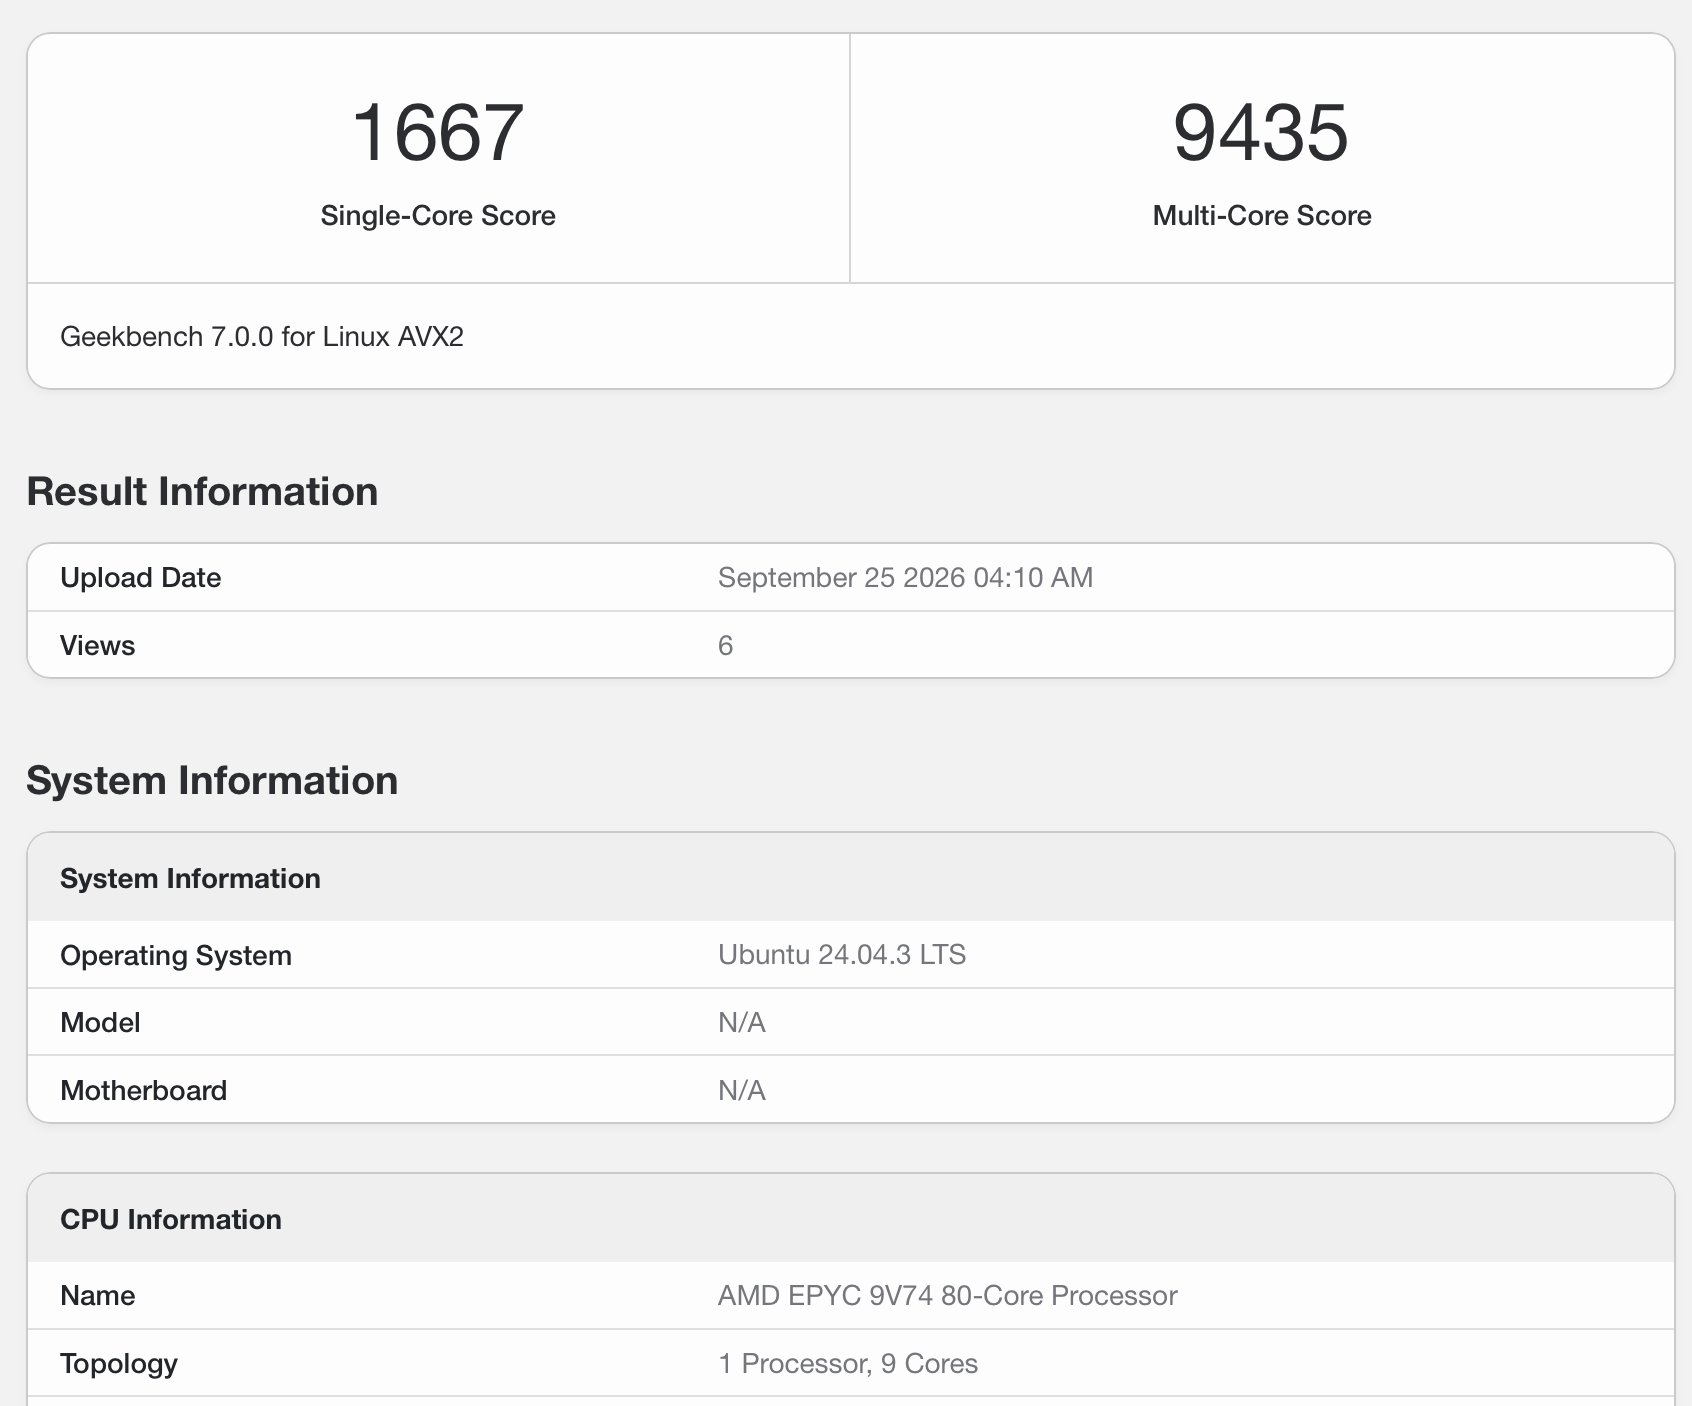Click the CPU Information table header

tap(171, 1220)
